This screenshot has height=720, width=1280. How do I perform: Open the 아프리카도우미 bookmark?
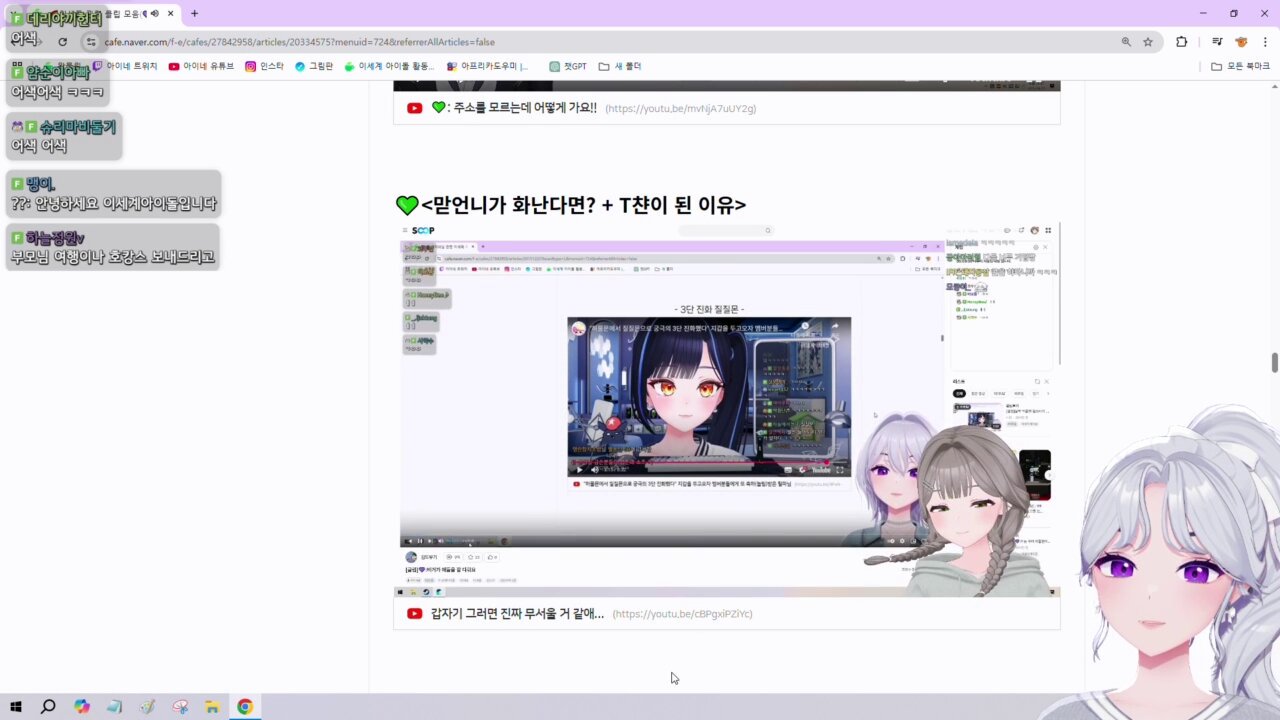(487, 66)
